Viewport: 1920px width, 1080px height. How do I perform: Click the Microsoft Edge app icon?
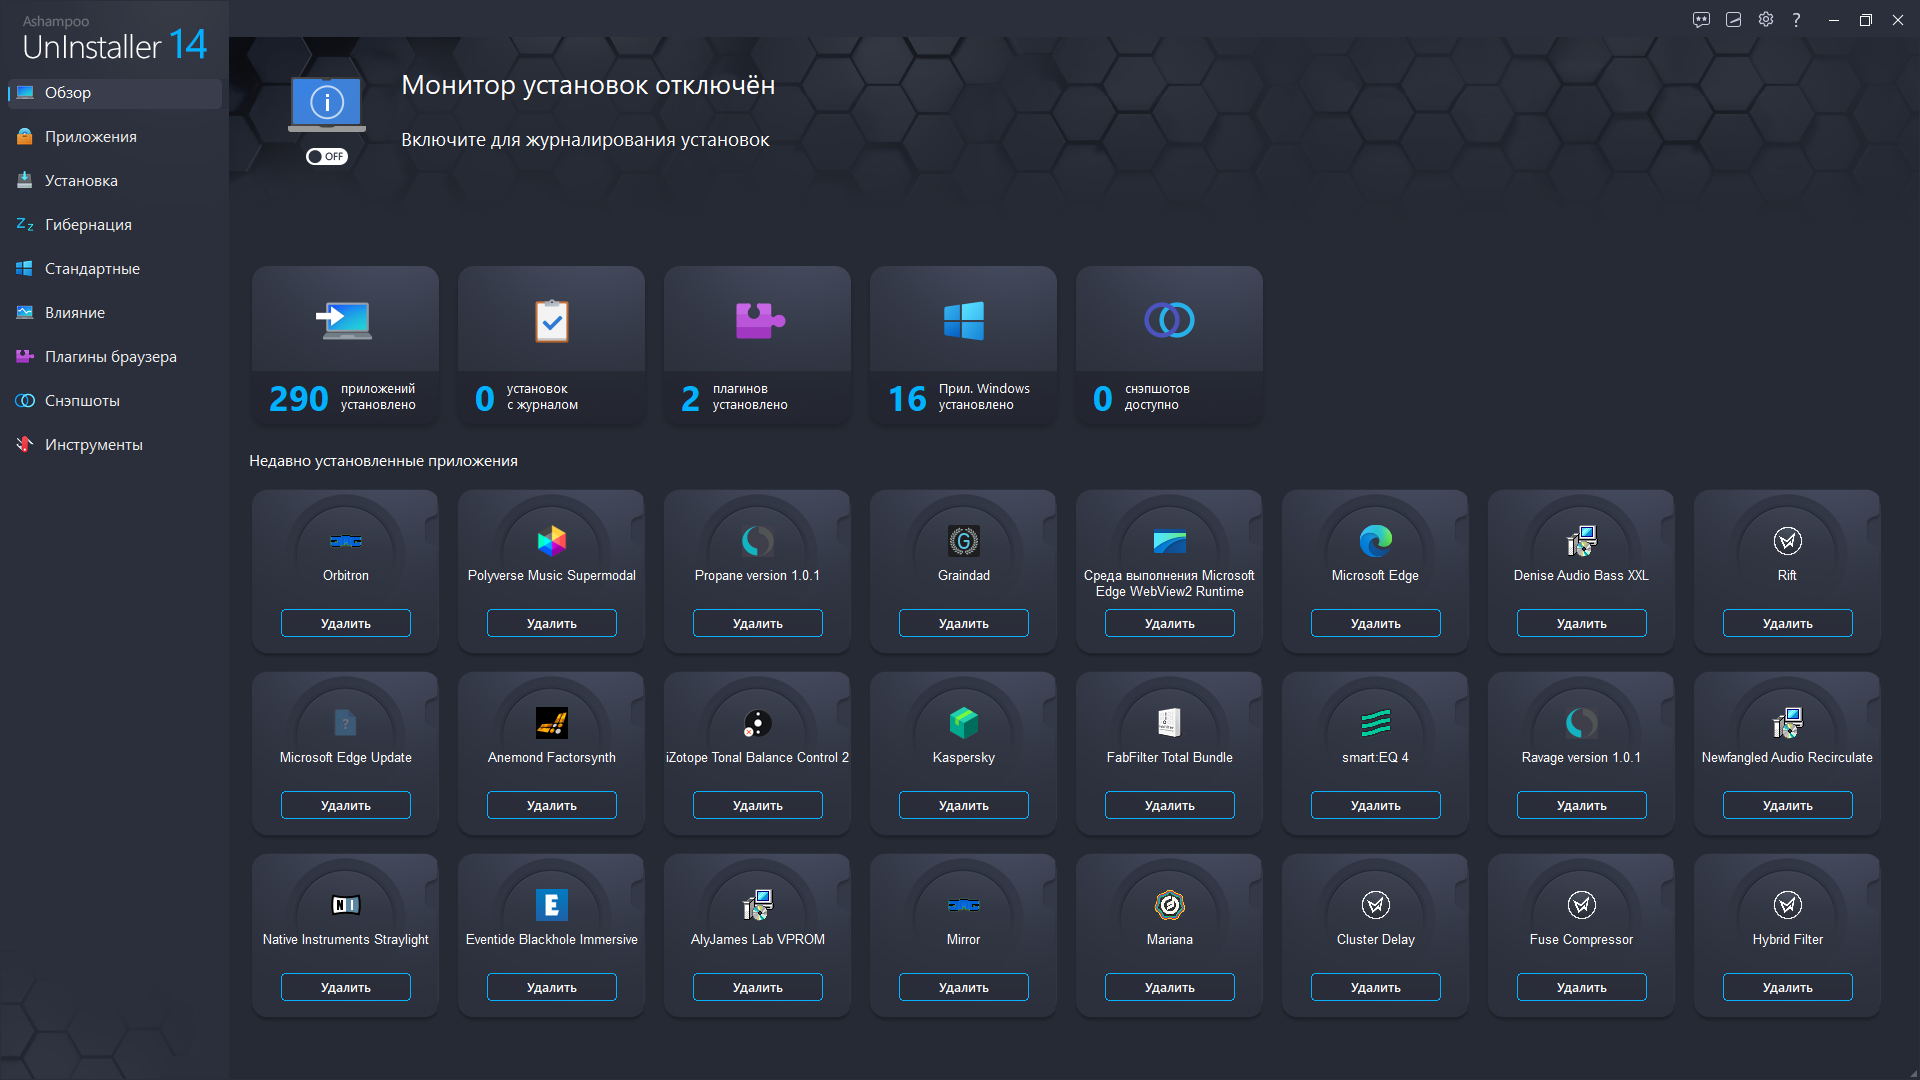point(1375,541)
